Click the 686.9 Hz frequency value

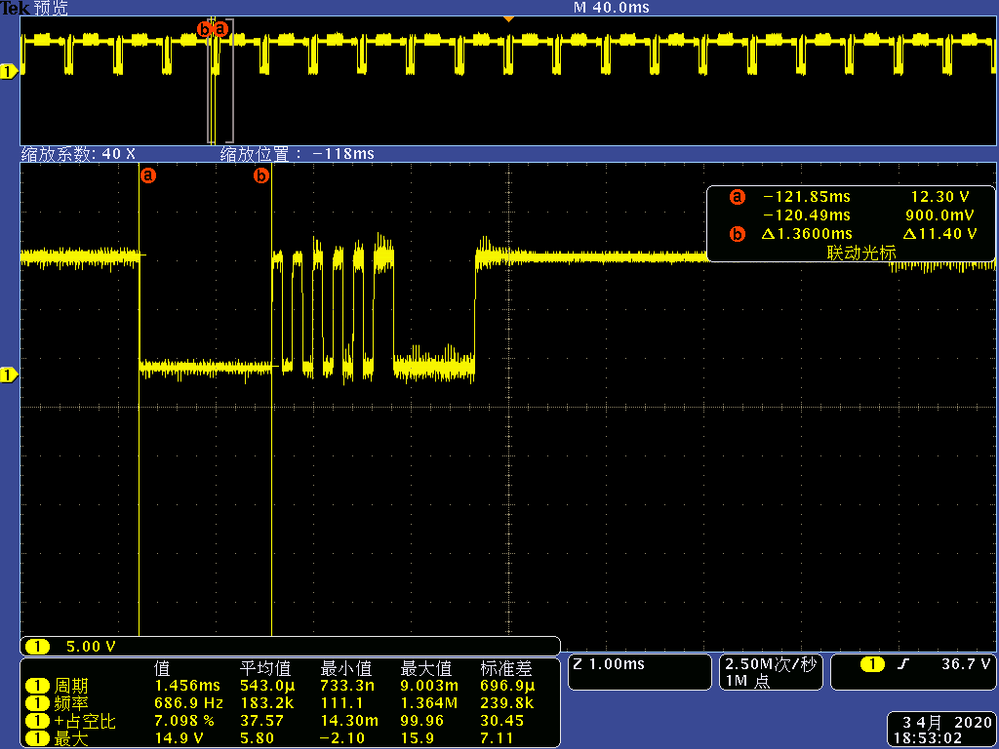coord(189,704)
